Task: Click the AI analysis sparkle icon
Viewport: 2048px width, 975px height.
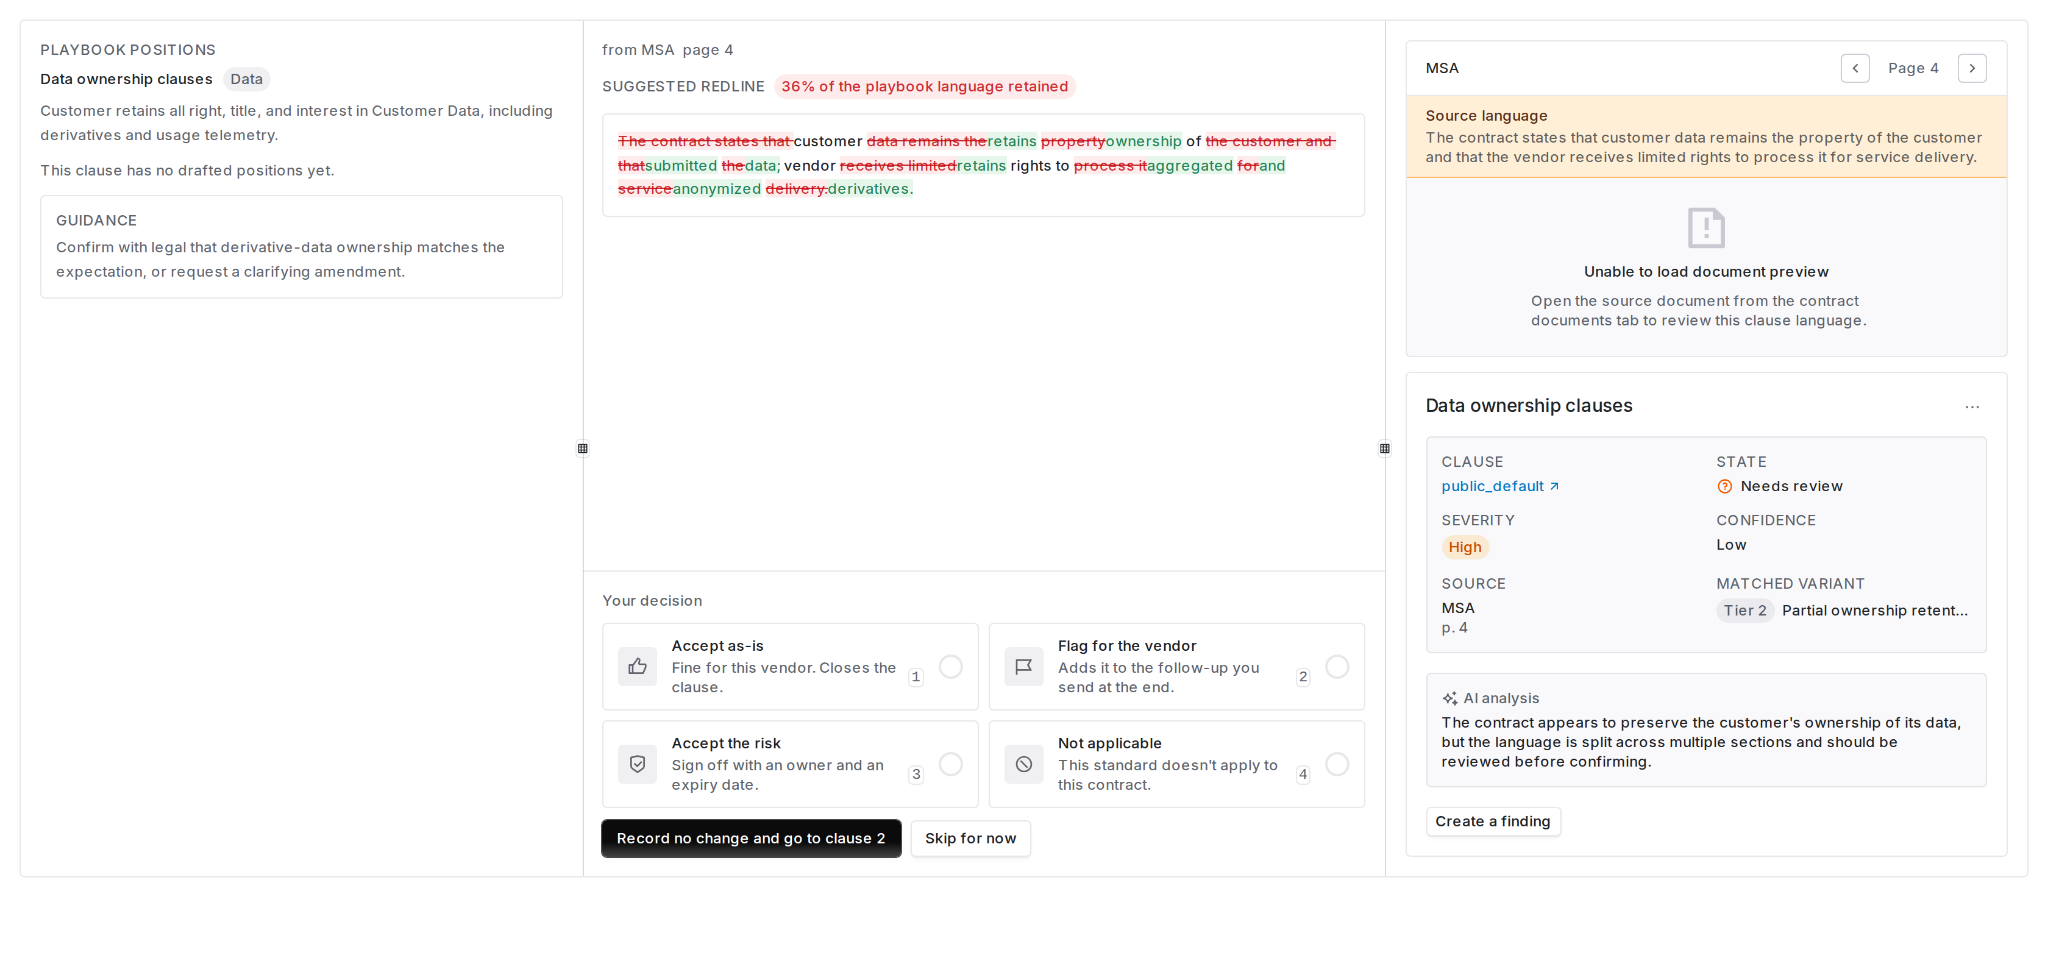Action: tap(1450, 699)
